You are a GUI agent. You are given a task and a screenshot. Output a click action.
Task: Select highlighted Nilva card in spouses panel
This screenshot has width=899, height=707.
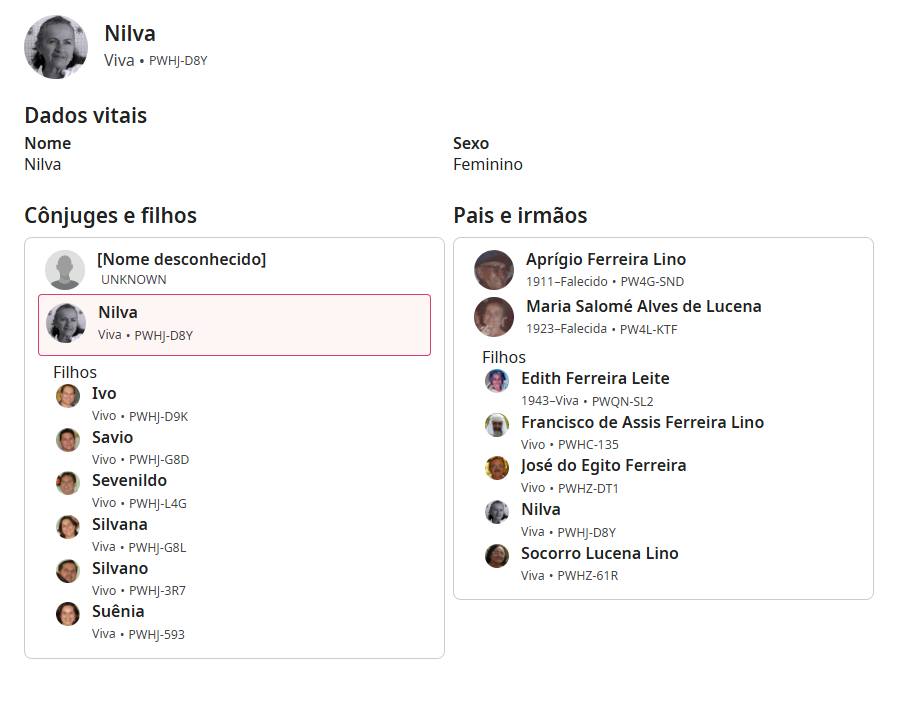234,324
